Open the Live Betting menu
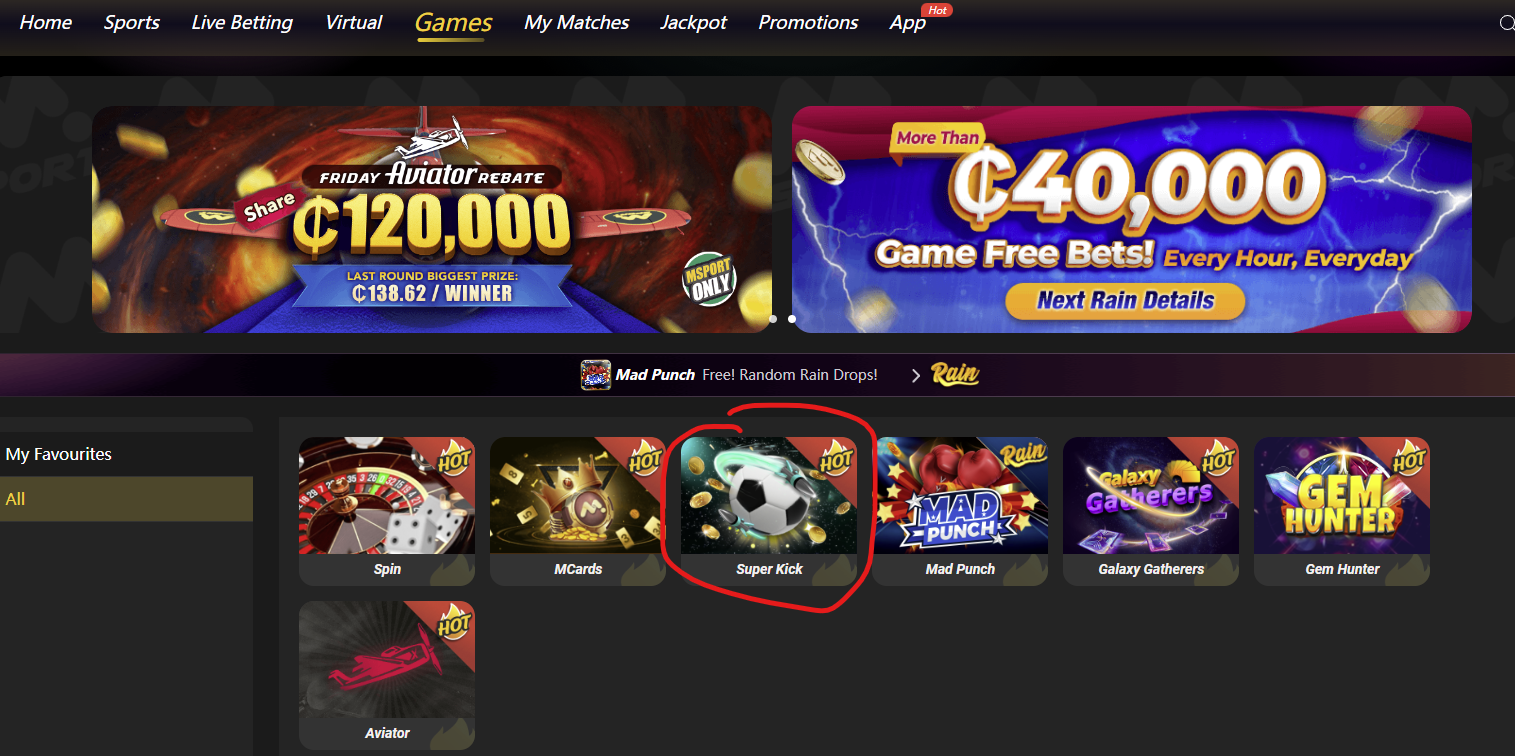1515x756 pixels. tap(242, 22)
